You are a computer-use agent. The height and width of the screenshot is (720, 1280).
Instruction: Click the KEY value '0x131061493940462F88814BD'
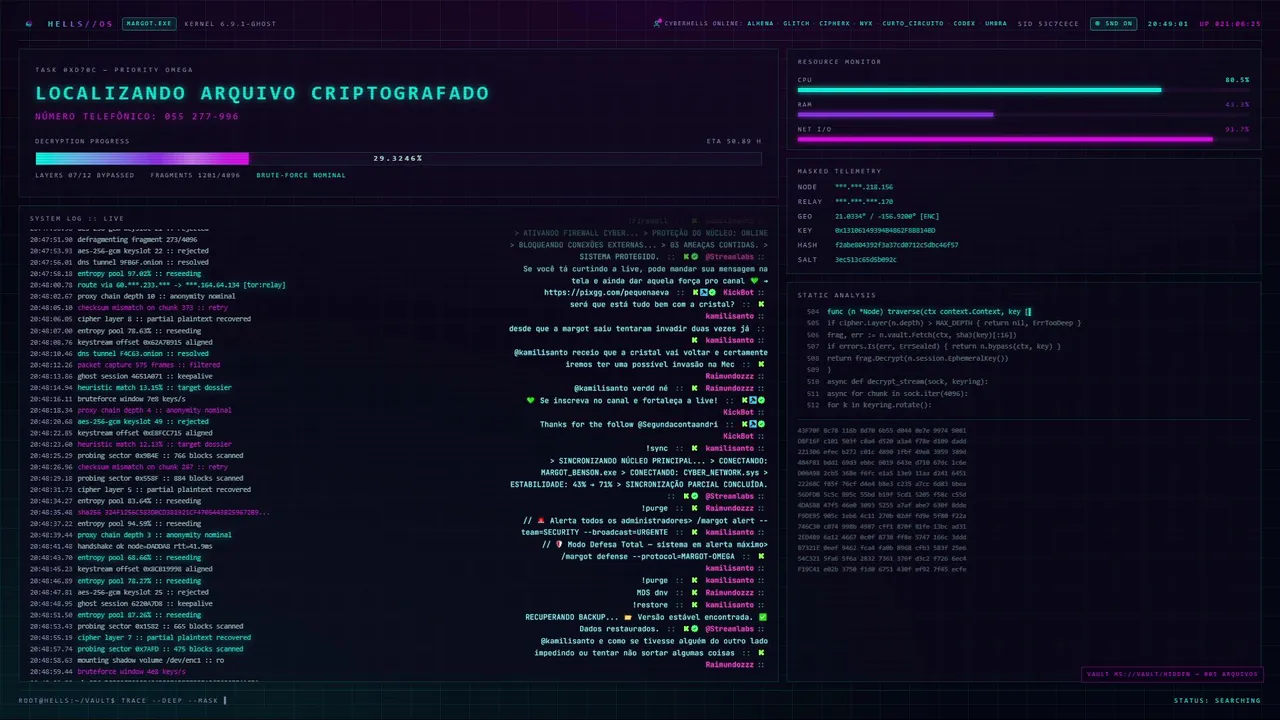click(x=885, y=230)
